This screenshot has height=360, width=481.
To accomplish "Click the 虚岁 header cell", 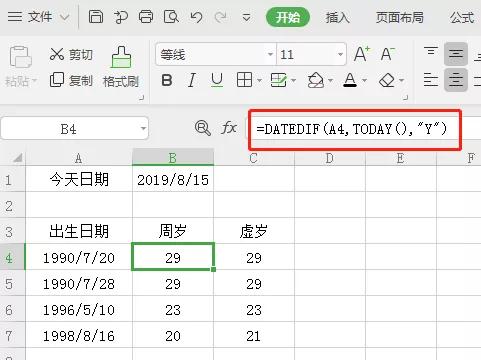I will click(x=254, y=231).
